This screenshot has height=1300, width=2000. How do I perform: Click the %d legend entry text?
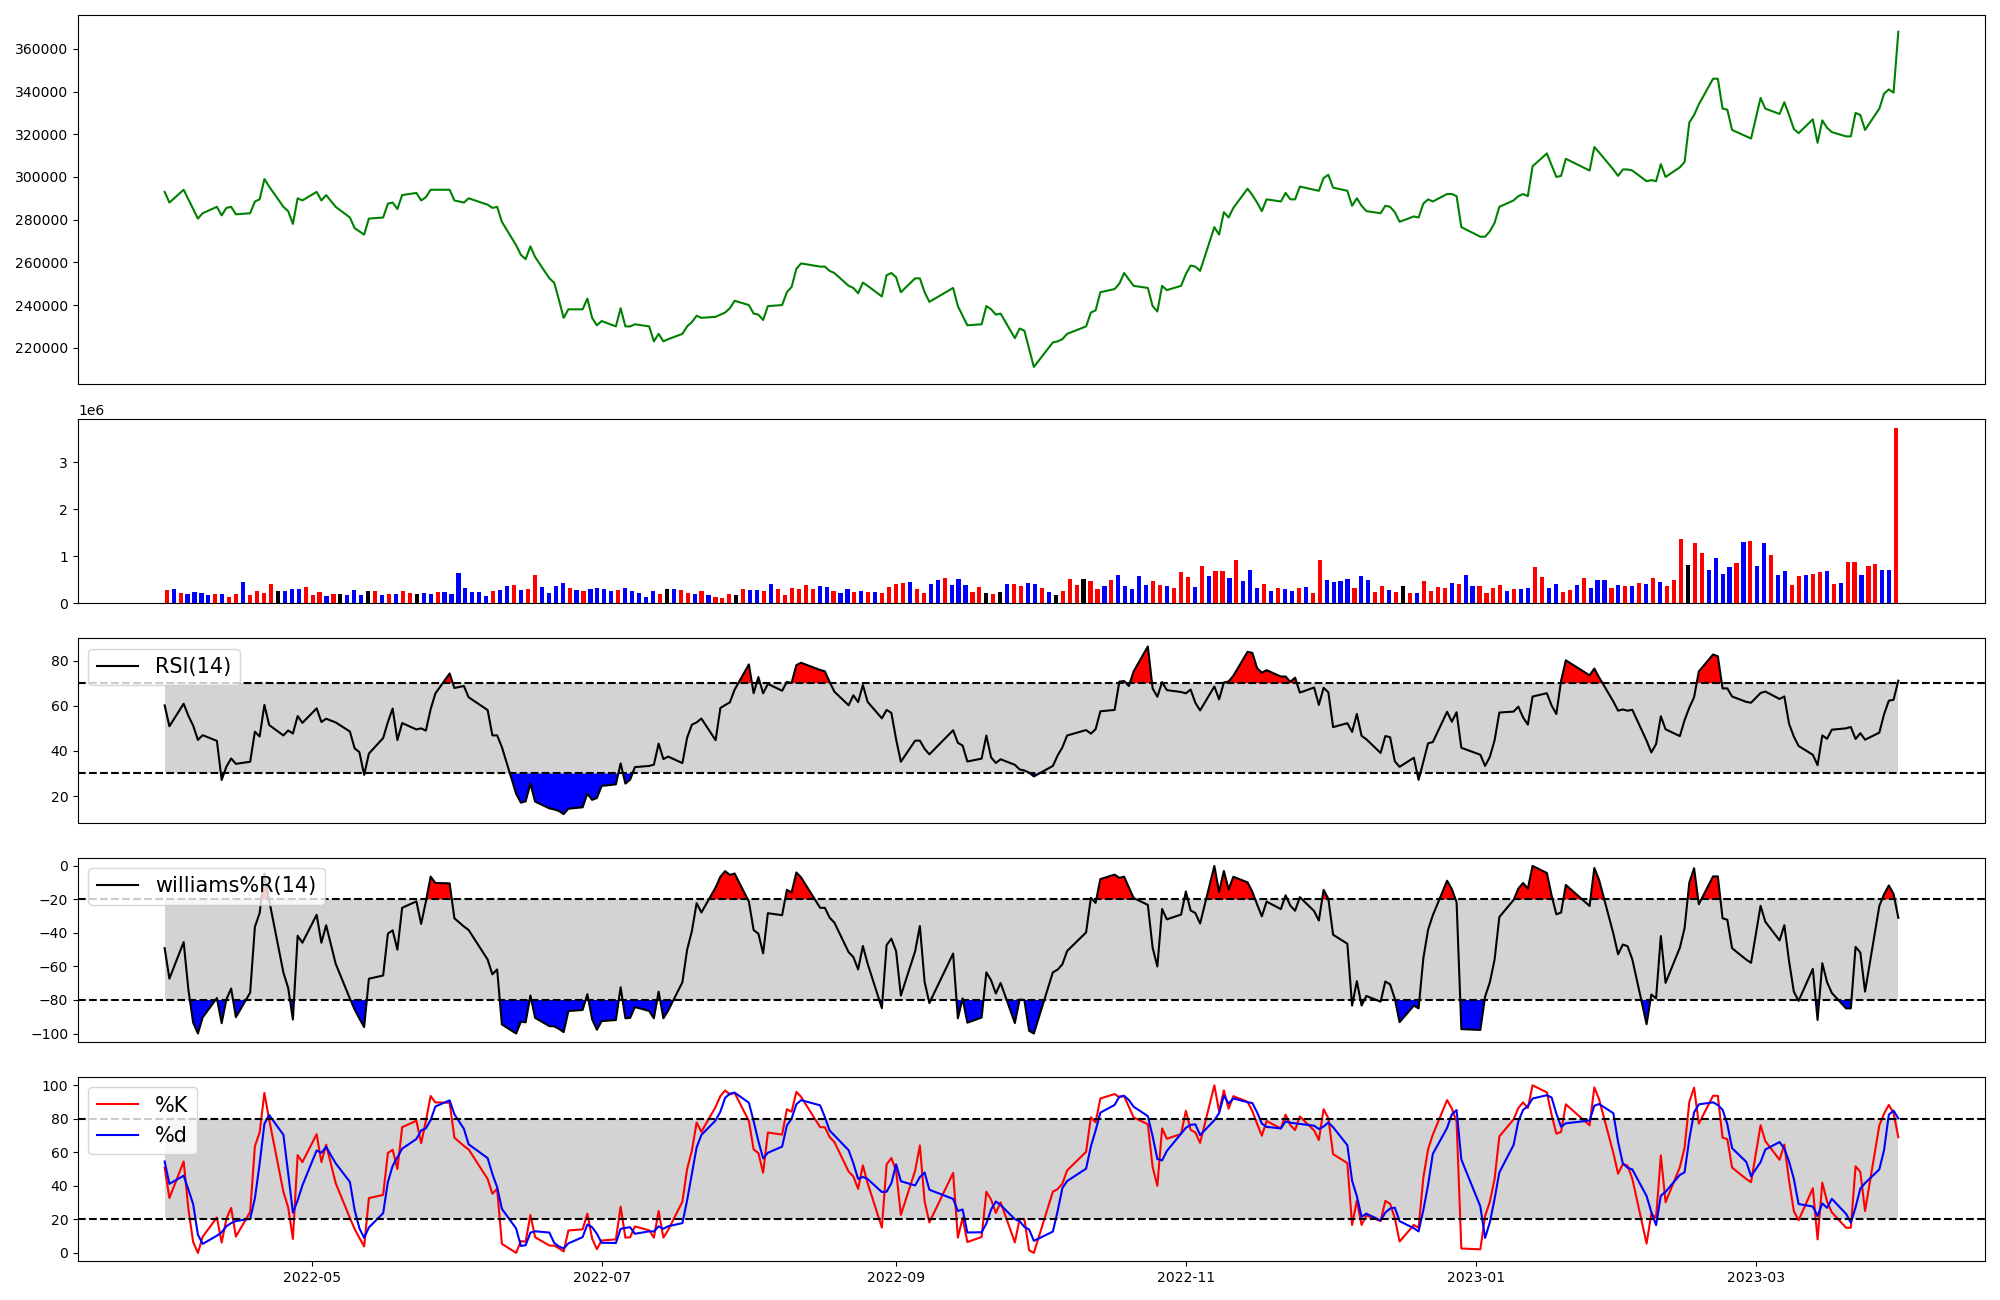tap(171, 1135)
